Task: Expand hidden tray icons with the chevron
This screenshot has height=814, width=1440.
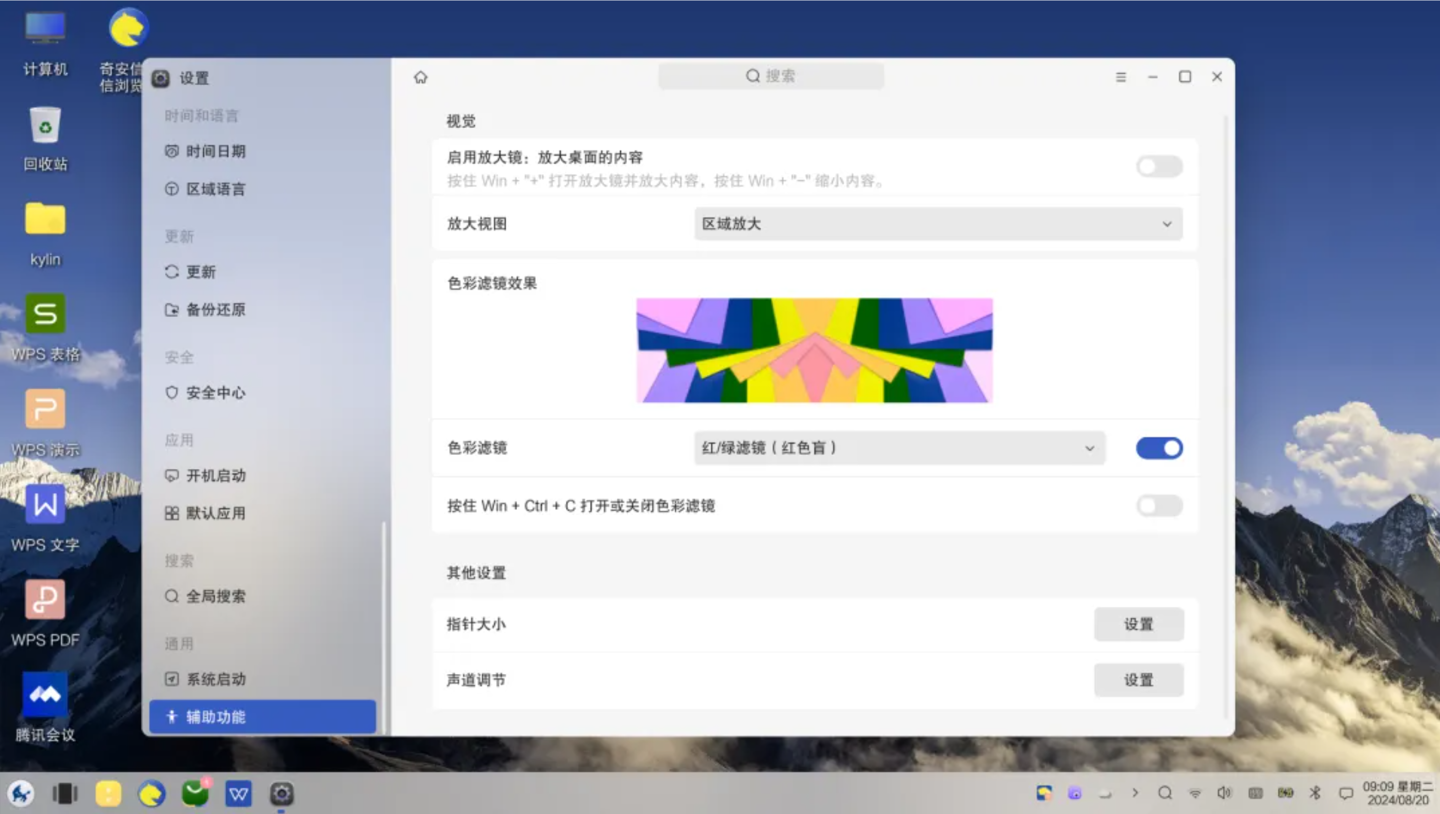Action: pos(1134,793)
